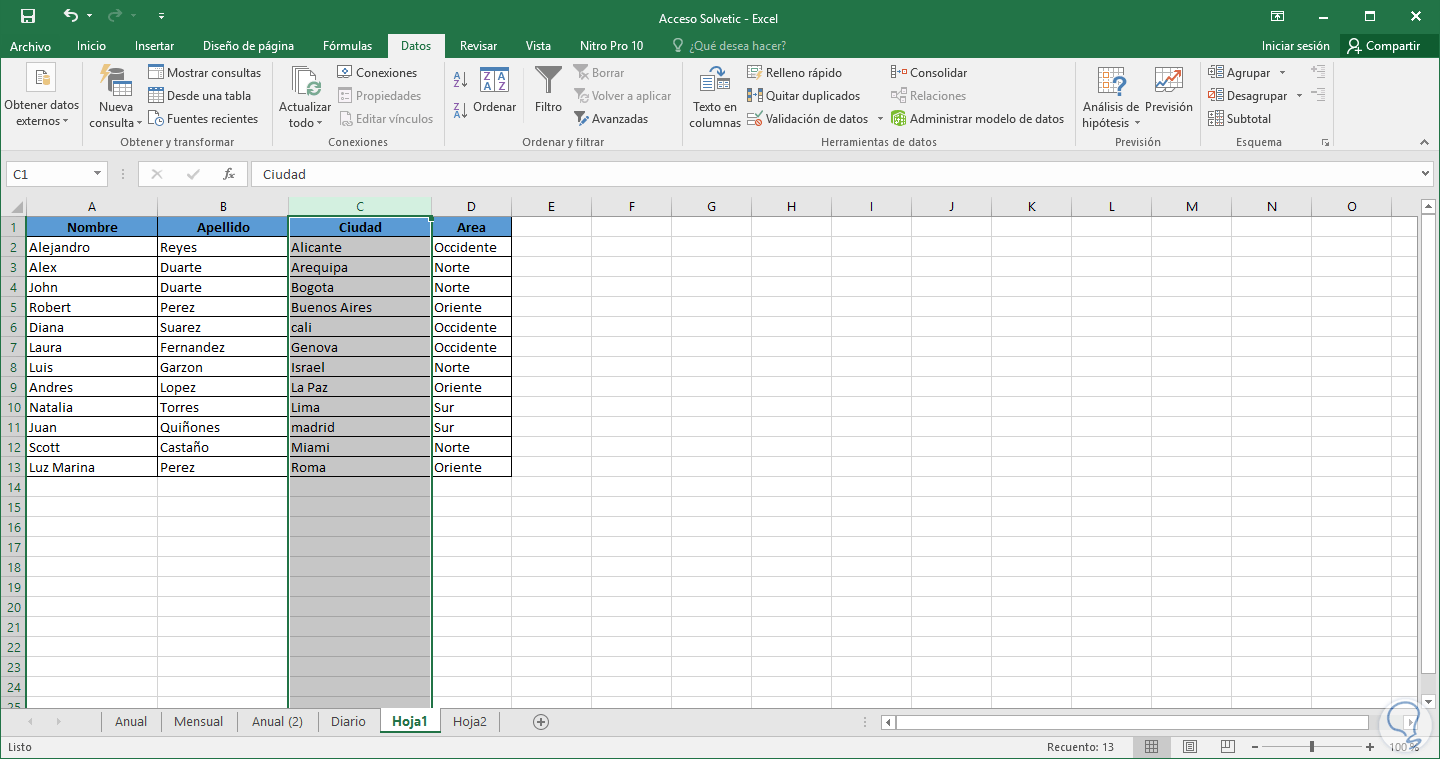Click the Save icon in quick access toolbar
Viewport: 1440px width, 759px height.
[x=28, y=16]
